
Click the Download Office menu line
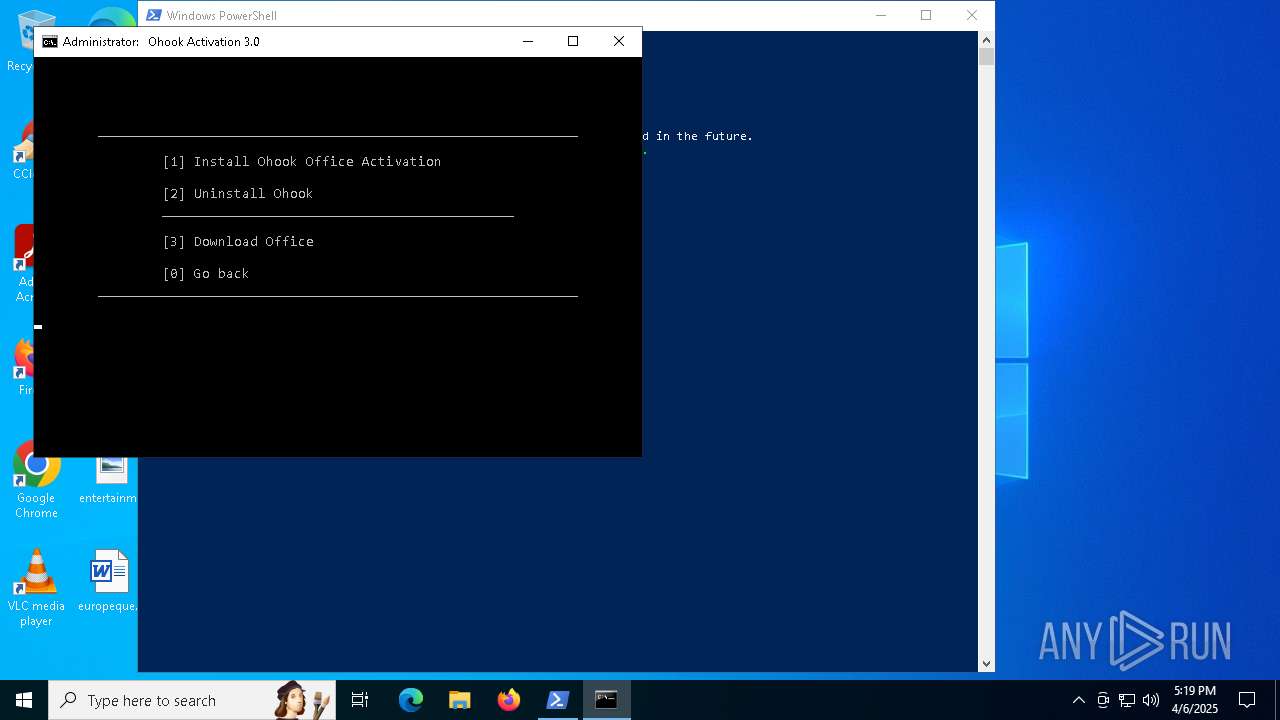[x=238, y=241]
